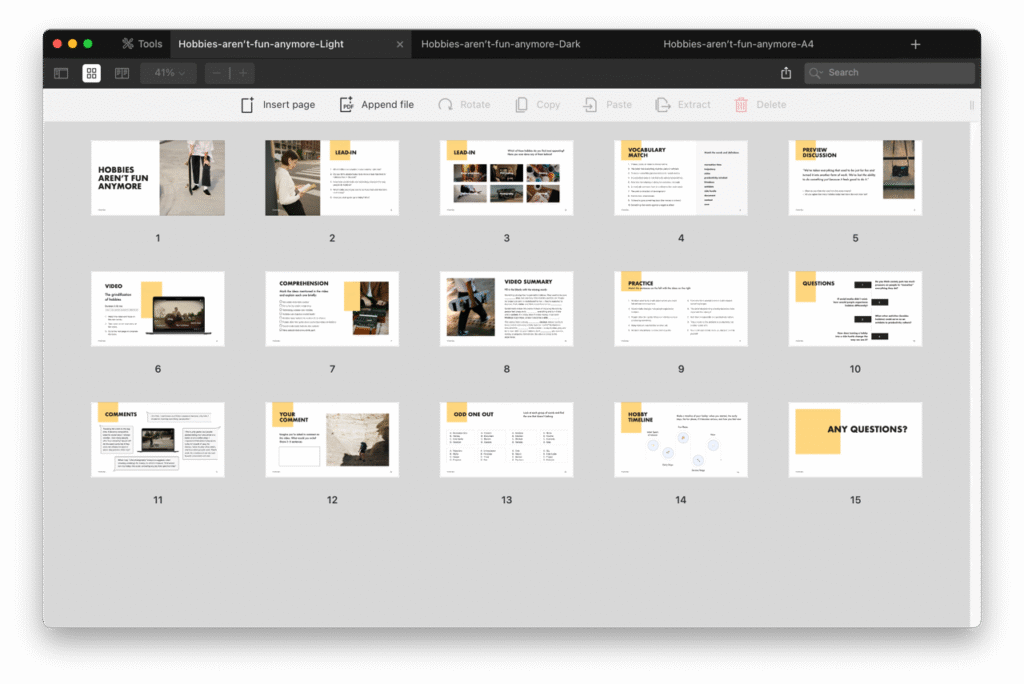Click the Rotate page icon

pos(446,105)
